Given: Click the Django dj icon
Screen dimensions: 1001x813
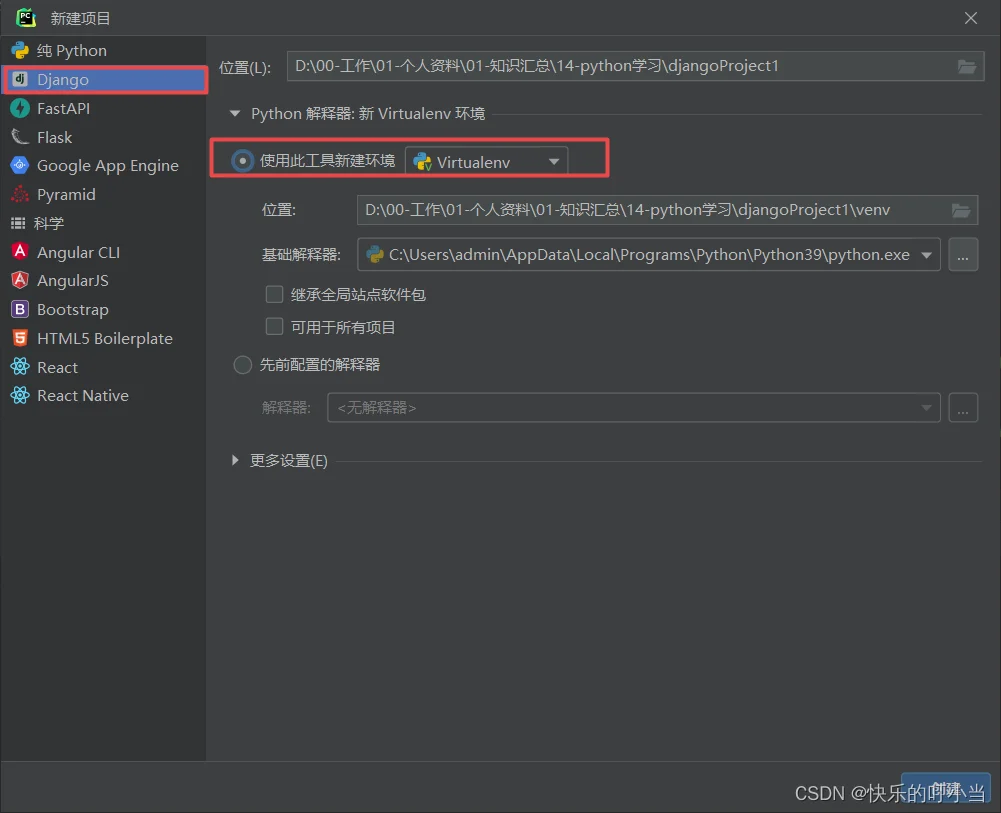Looking at the screenshot, I should [20, 79].
